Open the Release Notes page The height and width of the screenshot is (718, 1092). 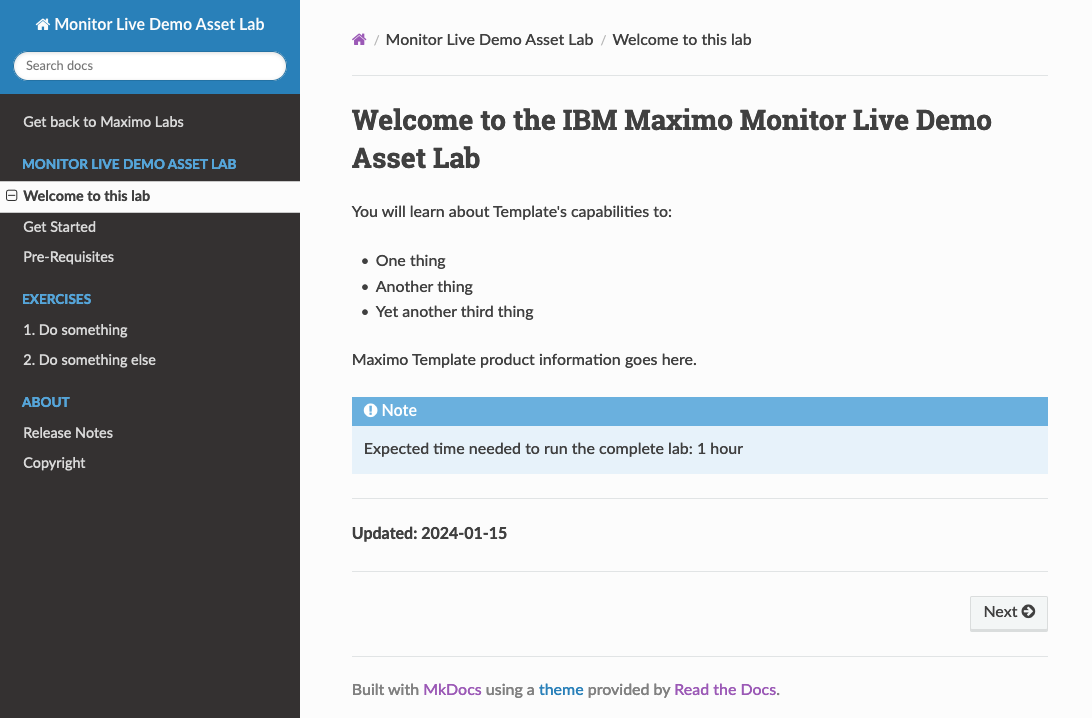point(68,433)
